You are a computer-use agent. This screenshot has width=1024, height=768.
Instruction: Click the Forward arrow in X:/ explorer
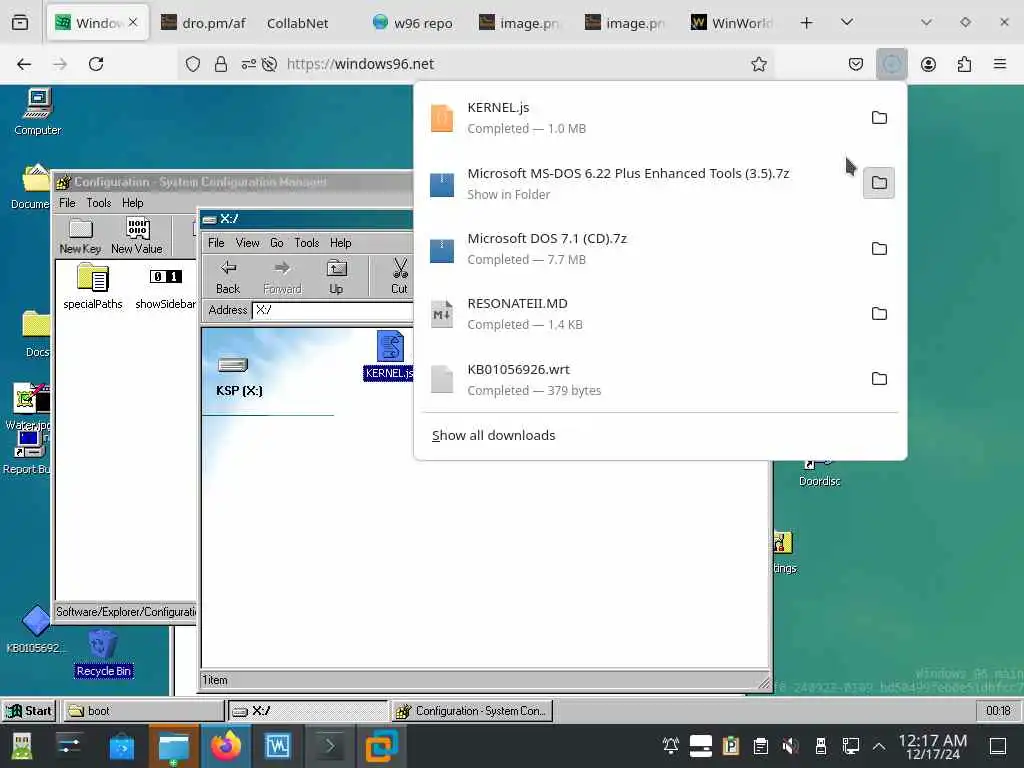(282, 276)
